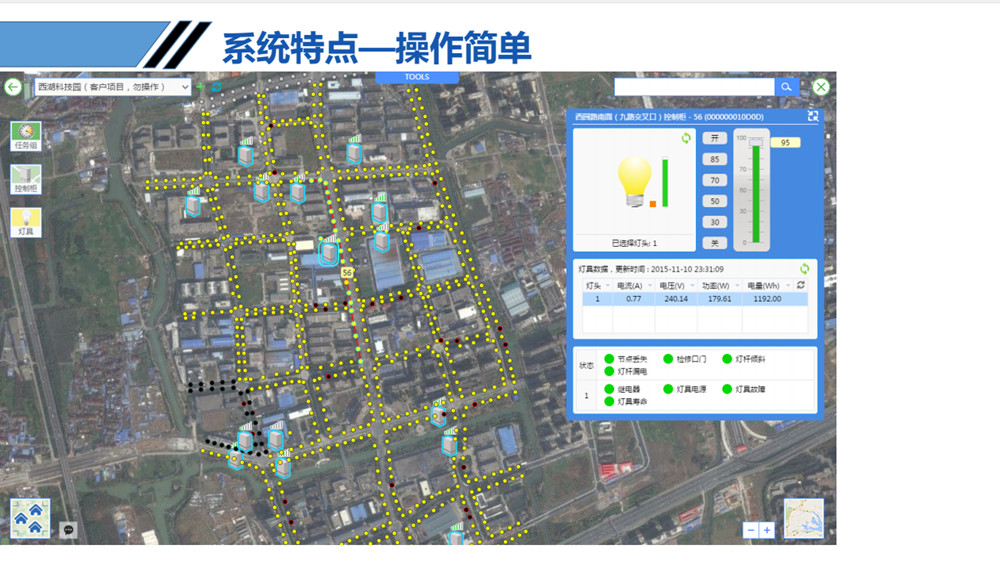1000x579 pixels.
Task: Click the map search input field
Action: (x=694, y=87)
